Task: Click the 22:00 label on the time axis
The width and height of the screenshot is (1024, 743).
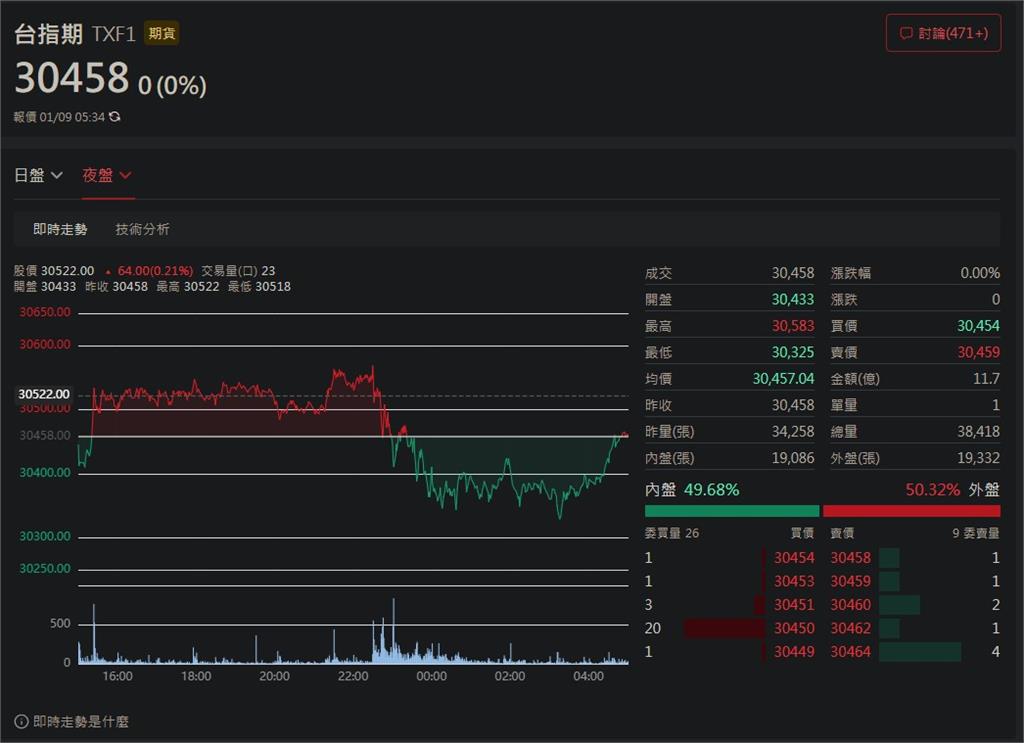Action: (353, 676)
